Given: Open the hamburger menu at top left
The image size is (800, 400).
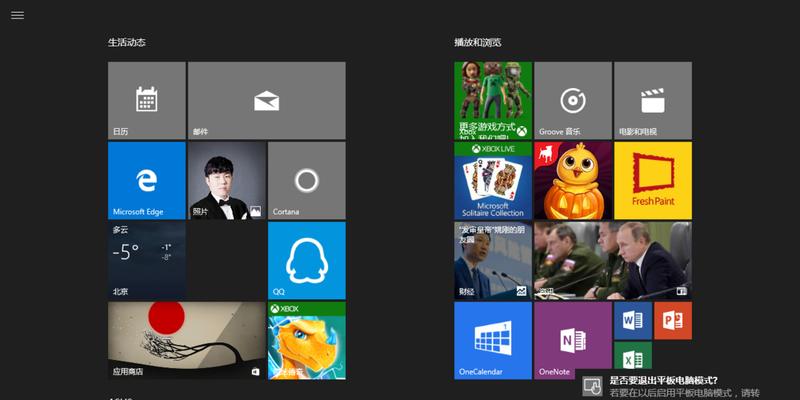Looking at the screenshot, I should [x=17, y=15].
